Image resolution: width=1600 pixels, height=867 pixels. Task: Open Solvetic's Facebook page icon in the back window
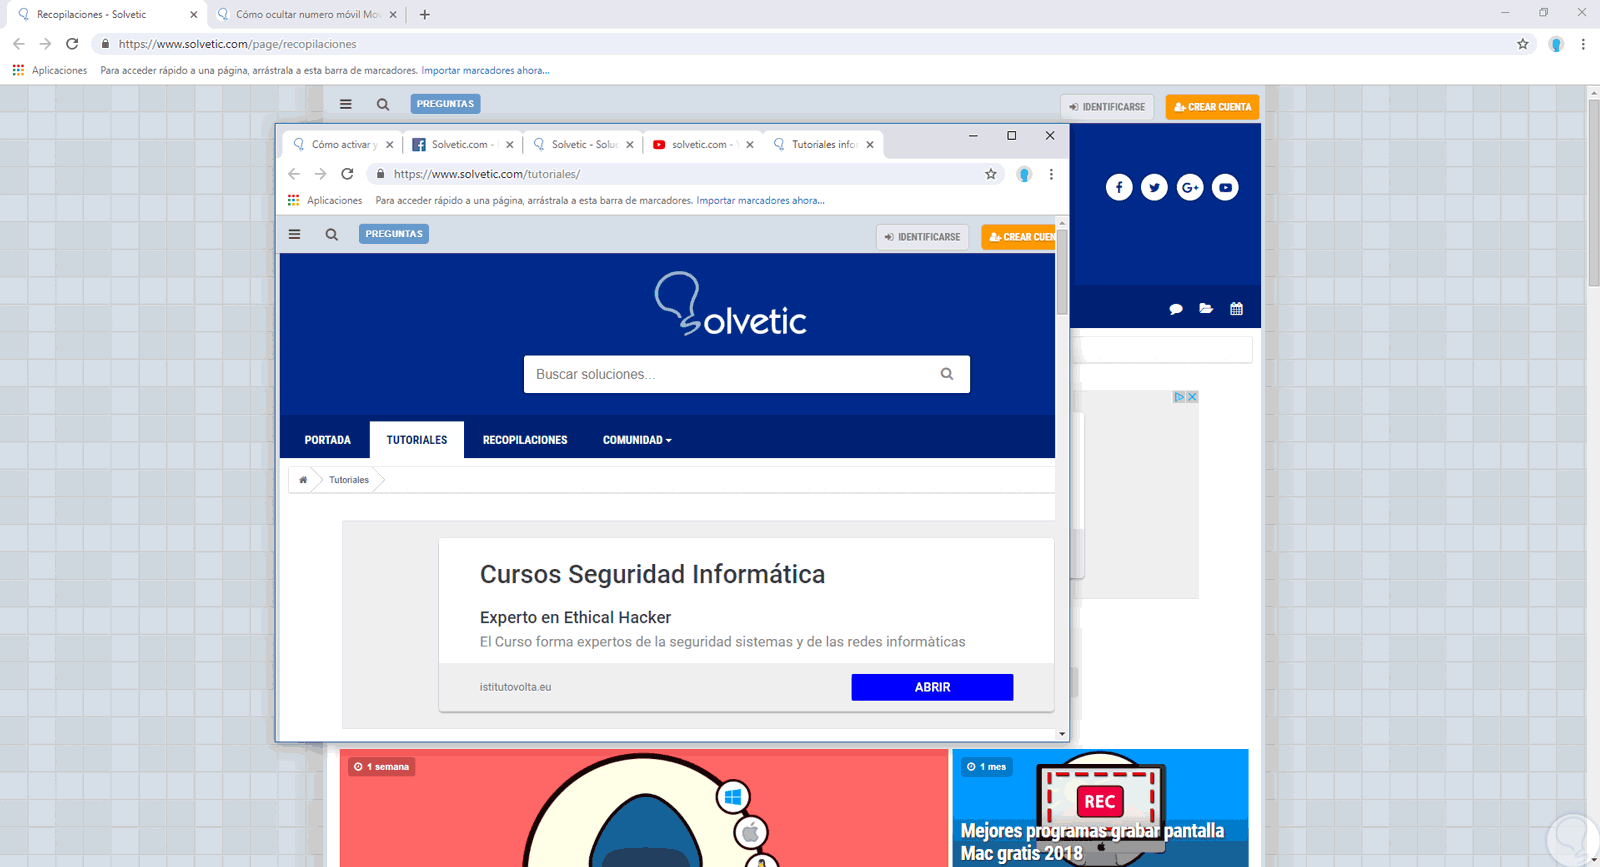(1119, 187)
